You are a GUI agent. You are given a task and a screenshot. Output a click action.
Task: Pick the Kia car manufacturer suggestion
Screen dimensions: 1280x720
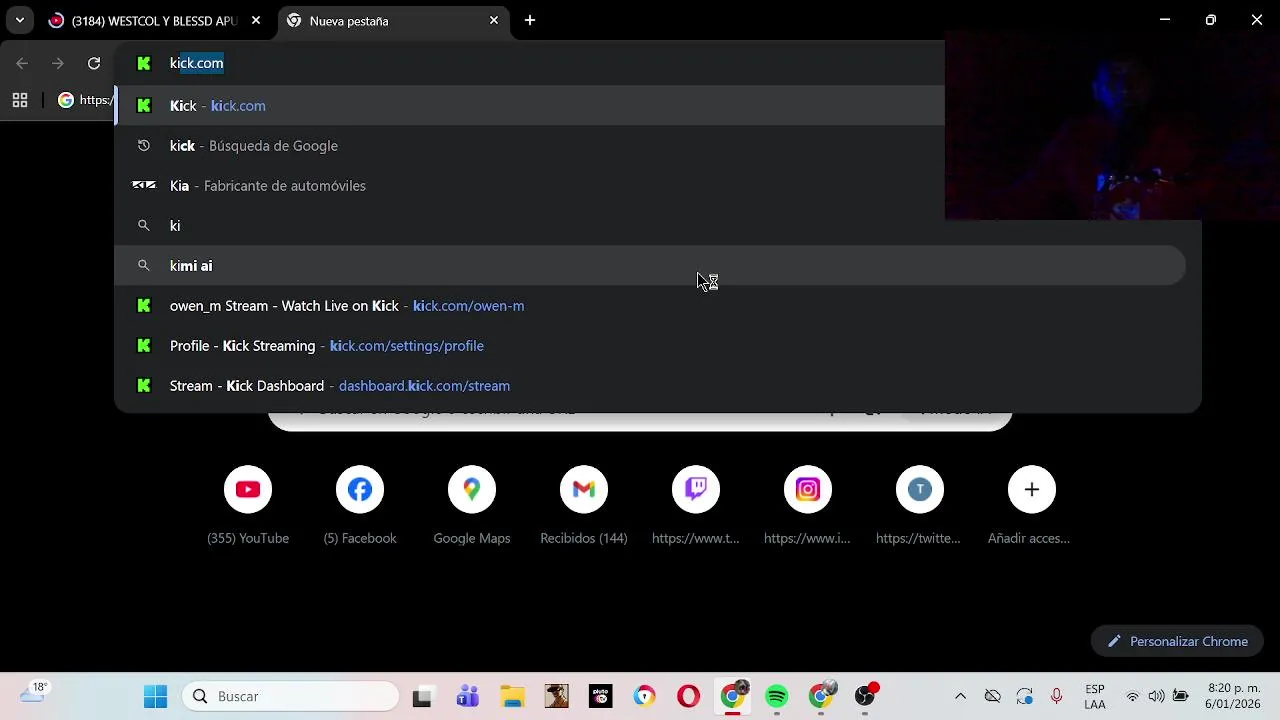(x=530, y=186)
